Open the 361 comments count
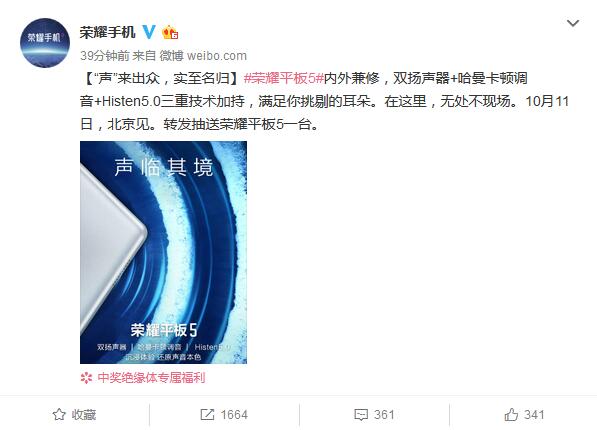Image resolution: width=597 pixels, height=430 pixels. pos(384,414)
